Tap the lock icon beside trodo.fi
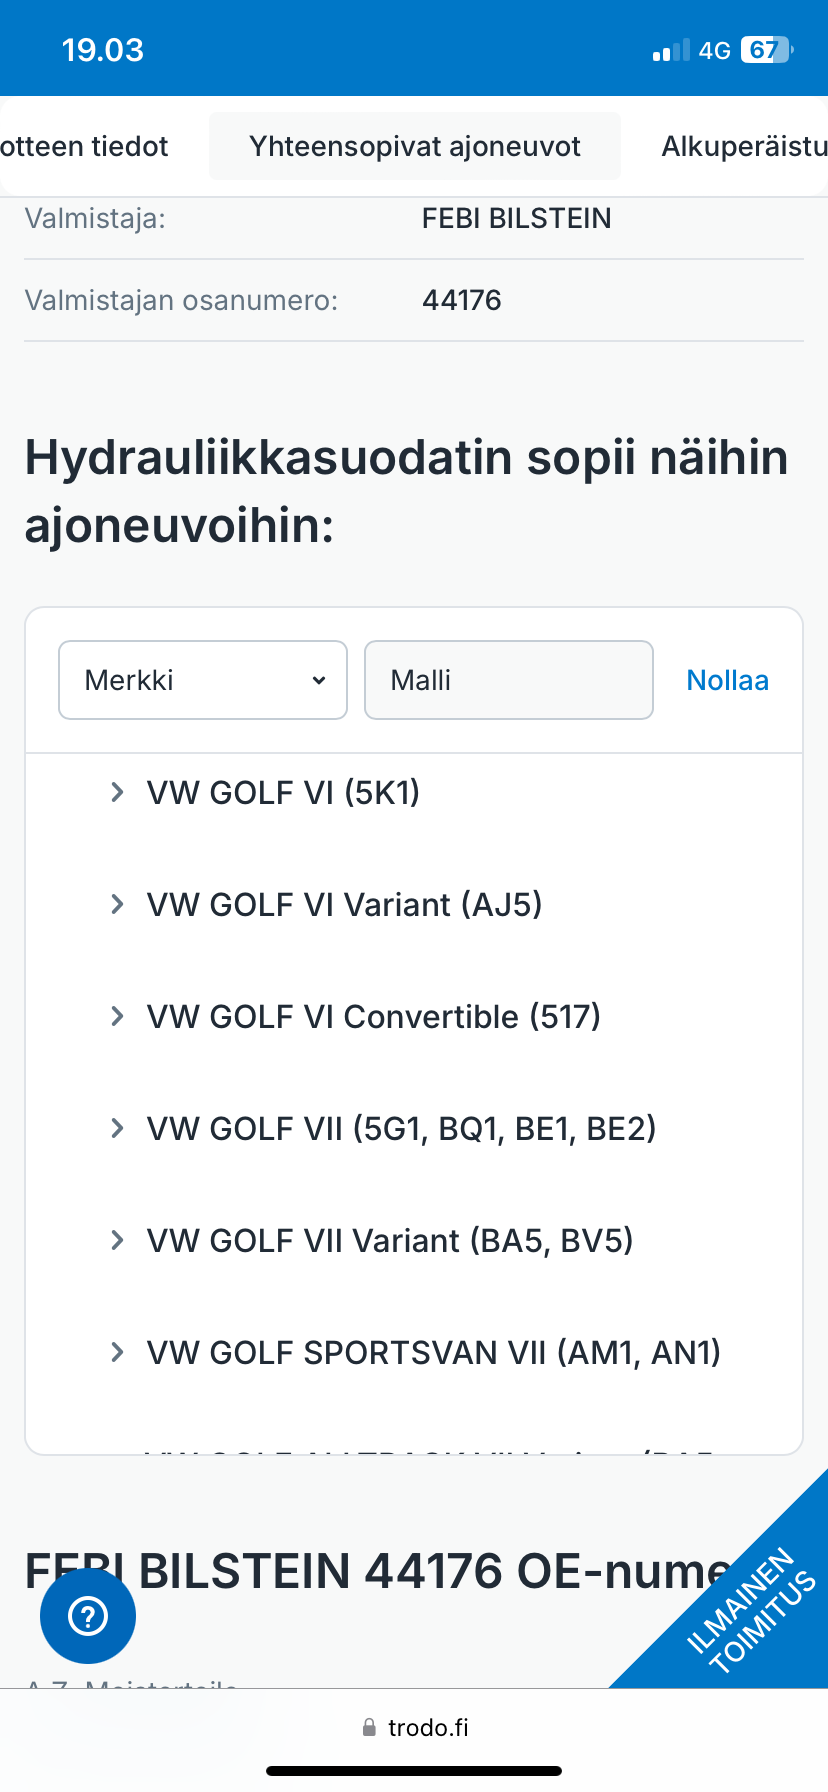The width and height of the screenshot is (828, 1792). pyautogui.click(x=369, y=1727)
